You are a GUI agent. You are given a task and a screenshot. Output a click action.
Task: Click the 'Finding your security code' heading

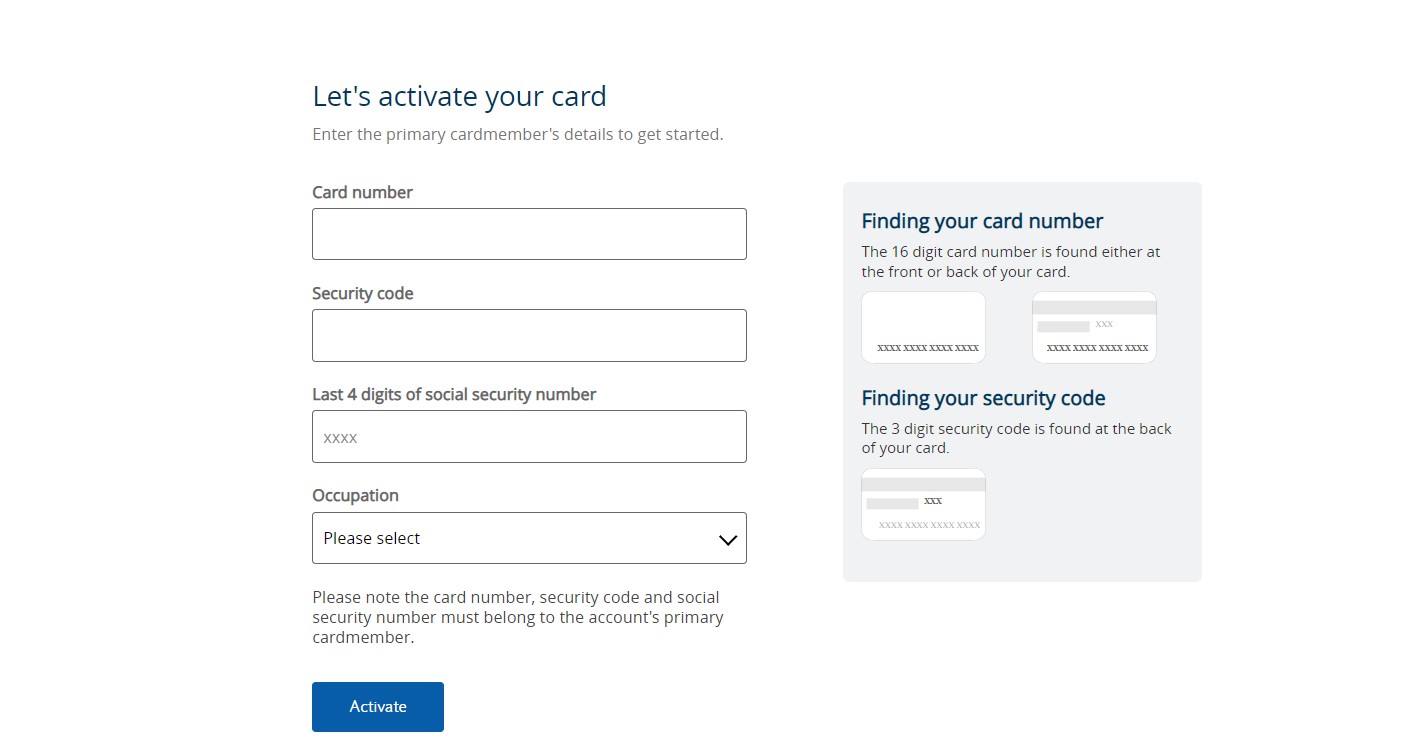983,397
